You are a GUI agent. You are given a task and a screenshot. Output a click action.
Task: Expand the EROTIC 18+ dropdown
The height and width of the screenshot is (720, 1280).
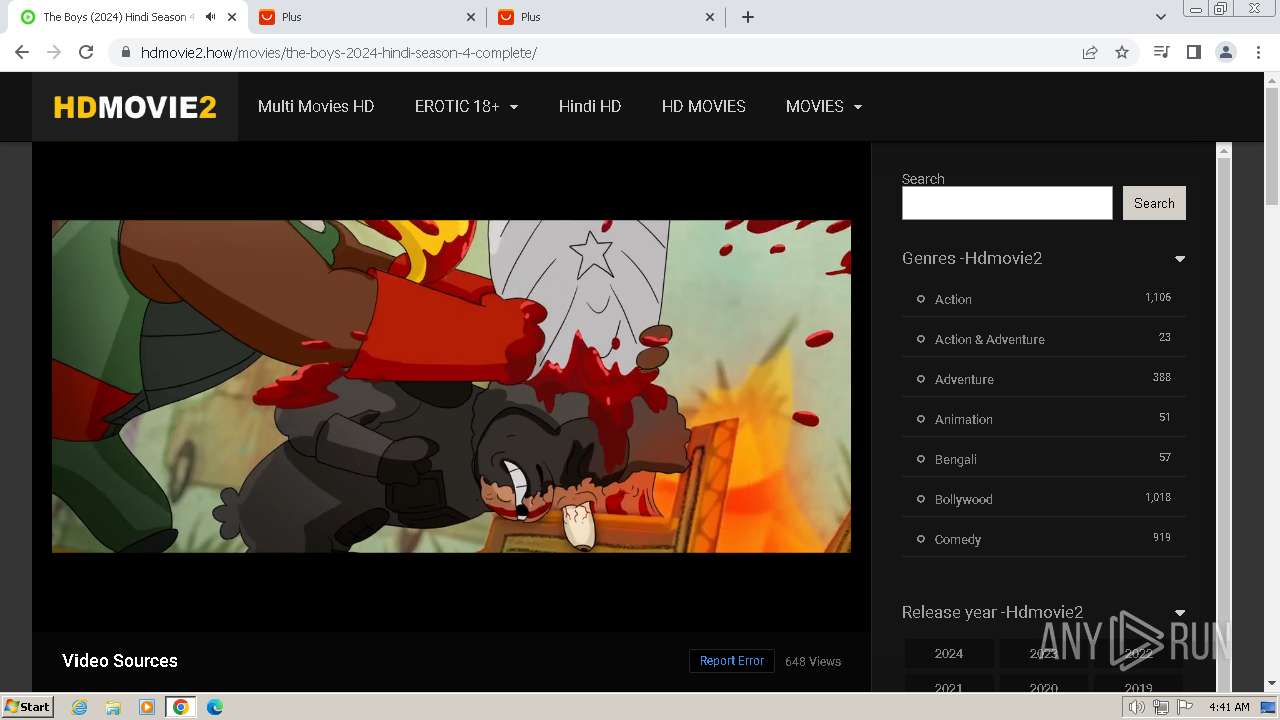click(466, 106)
